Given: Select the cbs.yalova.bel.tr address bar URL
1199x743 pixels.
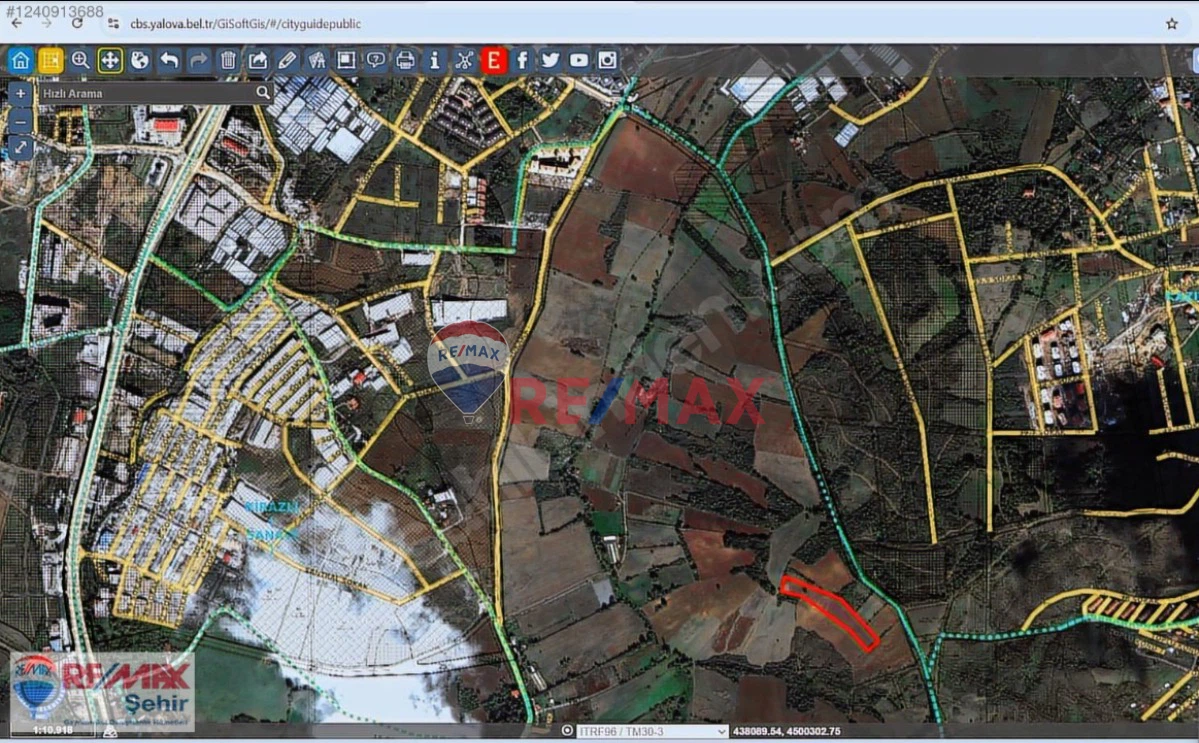Looking at the screenshot, I should (x=245, y=24).
